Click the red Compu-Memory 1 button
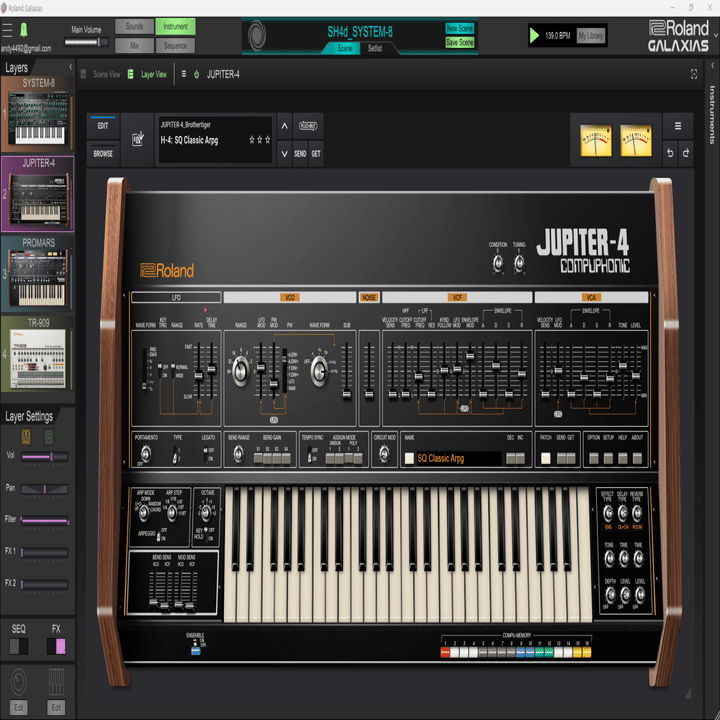Screen dimensions: 720x720 pyautogui.click(x=444, y=652)
